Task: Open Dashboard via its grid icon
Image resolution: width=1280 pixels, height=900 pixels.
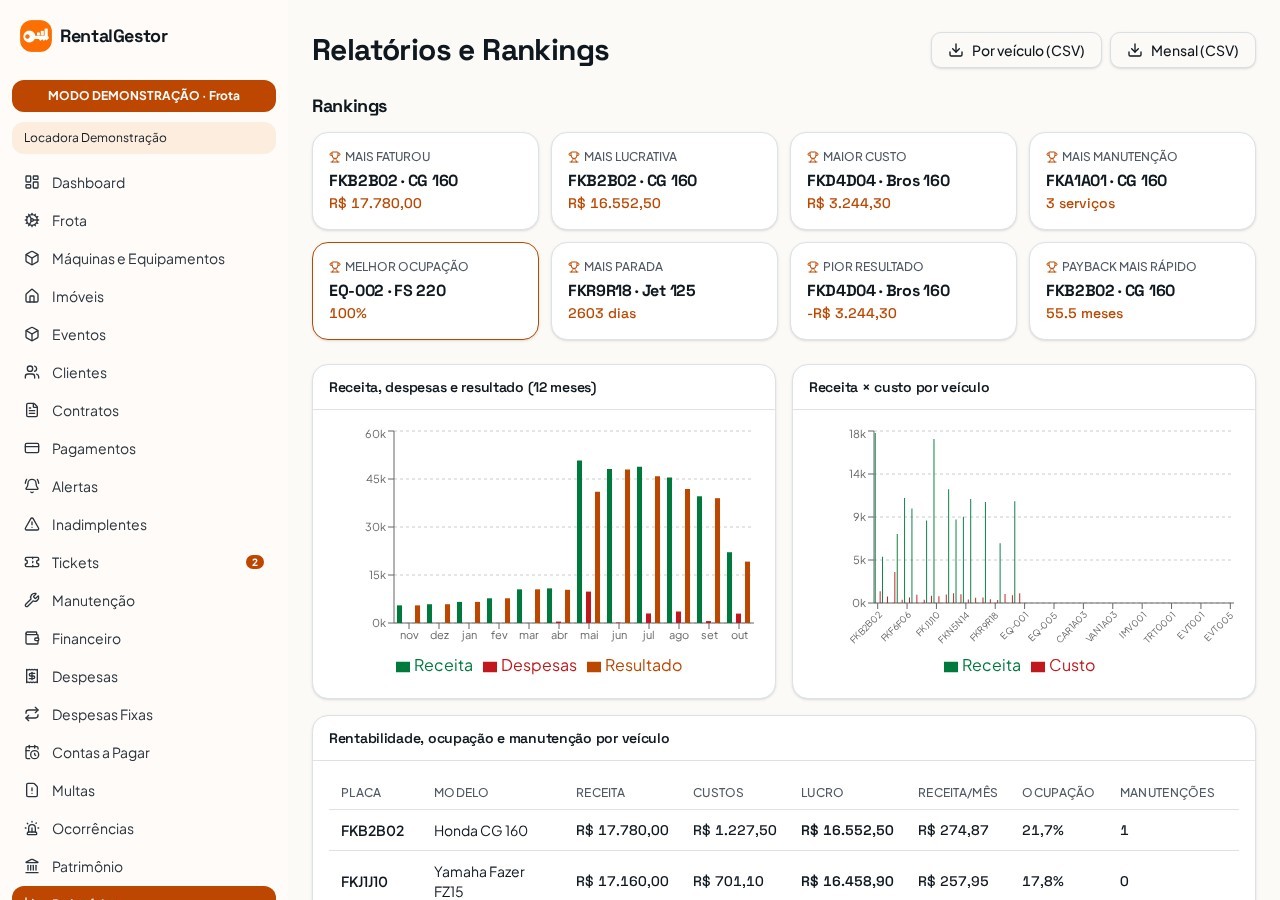Action: point(32,182)
